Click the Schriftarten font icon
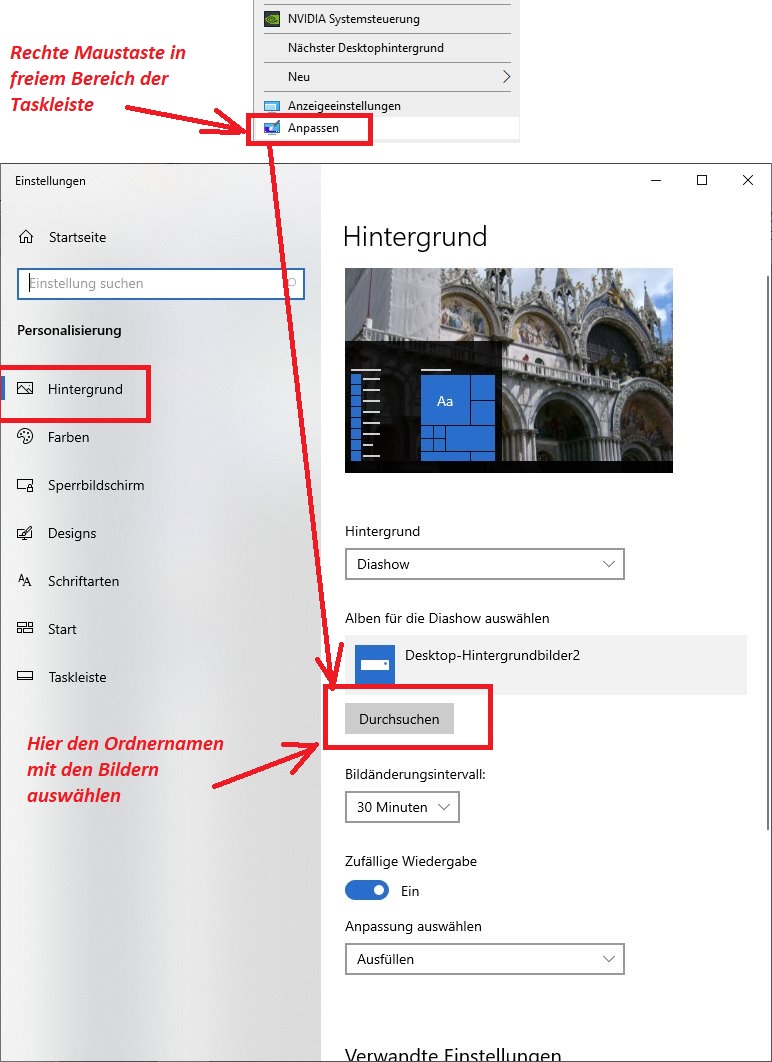 point(25,580)
